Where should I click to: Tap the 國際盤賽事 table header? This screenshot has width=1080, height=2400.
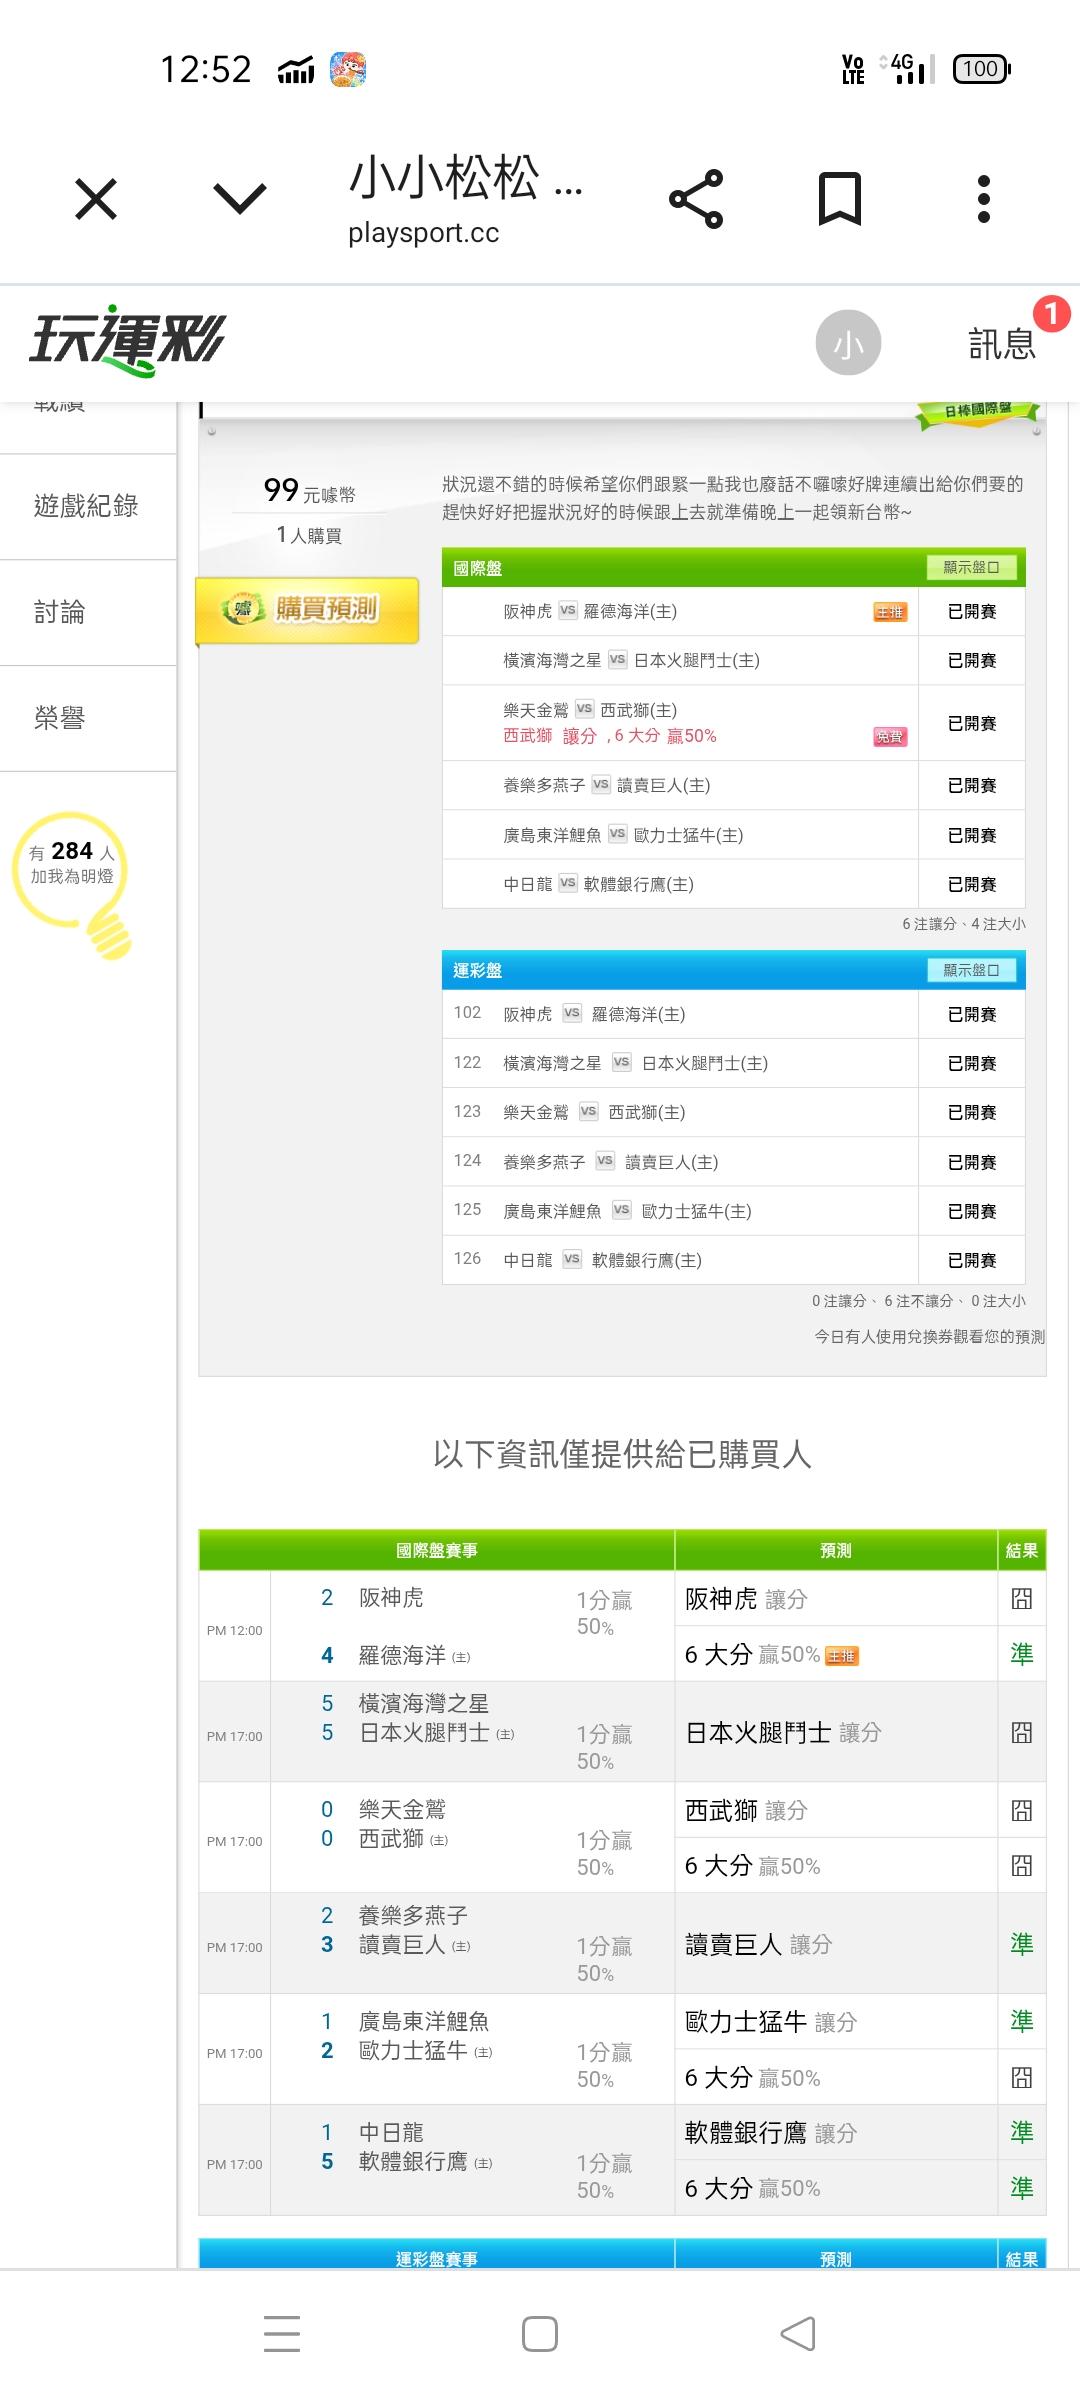click(x=436, y=1550)
